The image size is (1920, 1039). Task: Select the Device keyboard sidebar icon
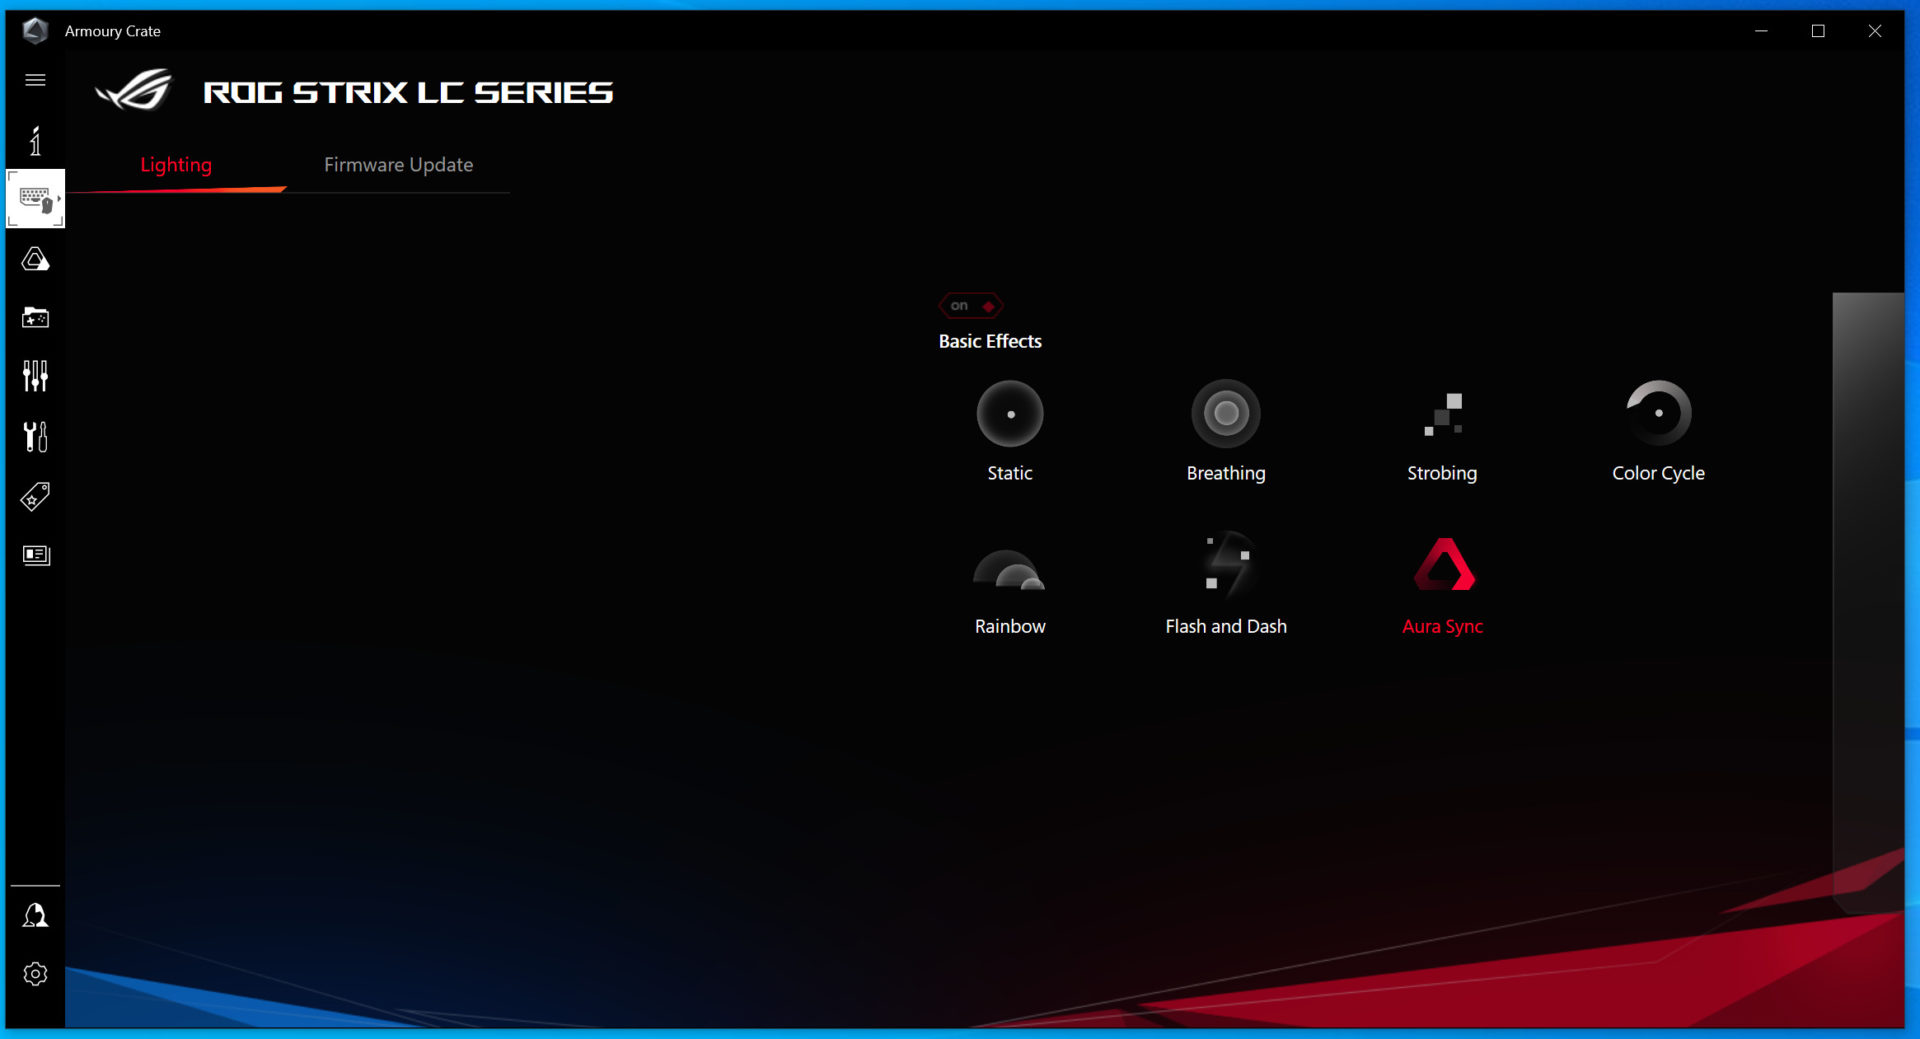point(36,199)
